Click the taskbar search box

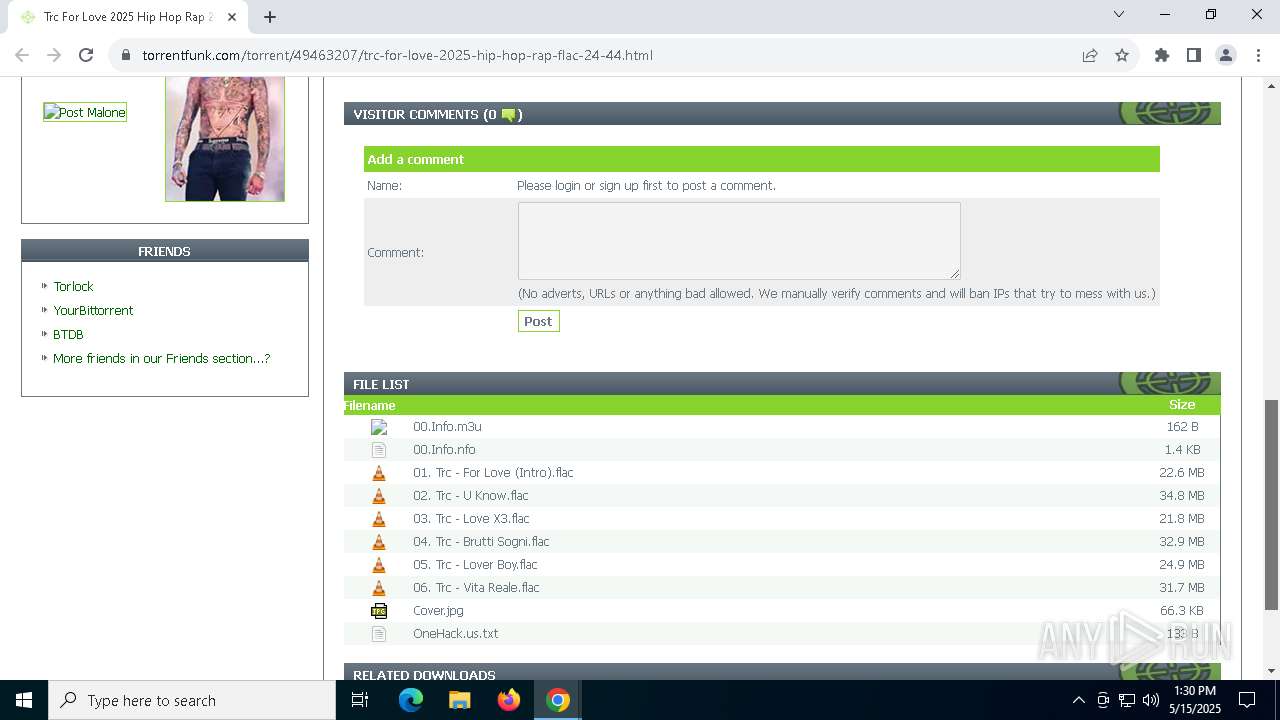pos(192,700)
